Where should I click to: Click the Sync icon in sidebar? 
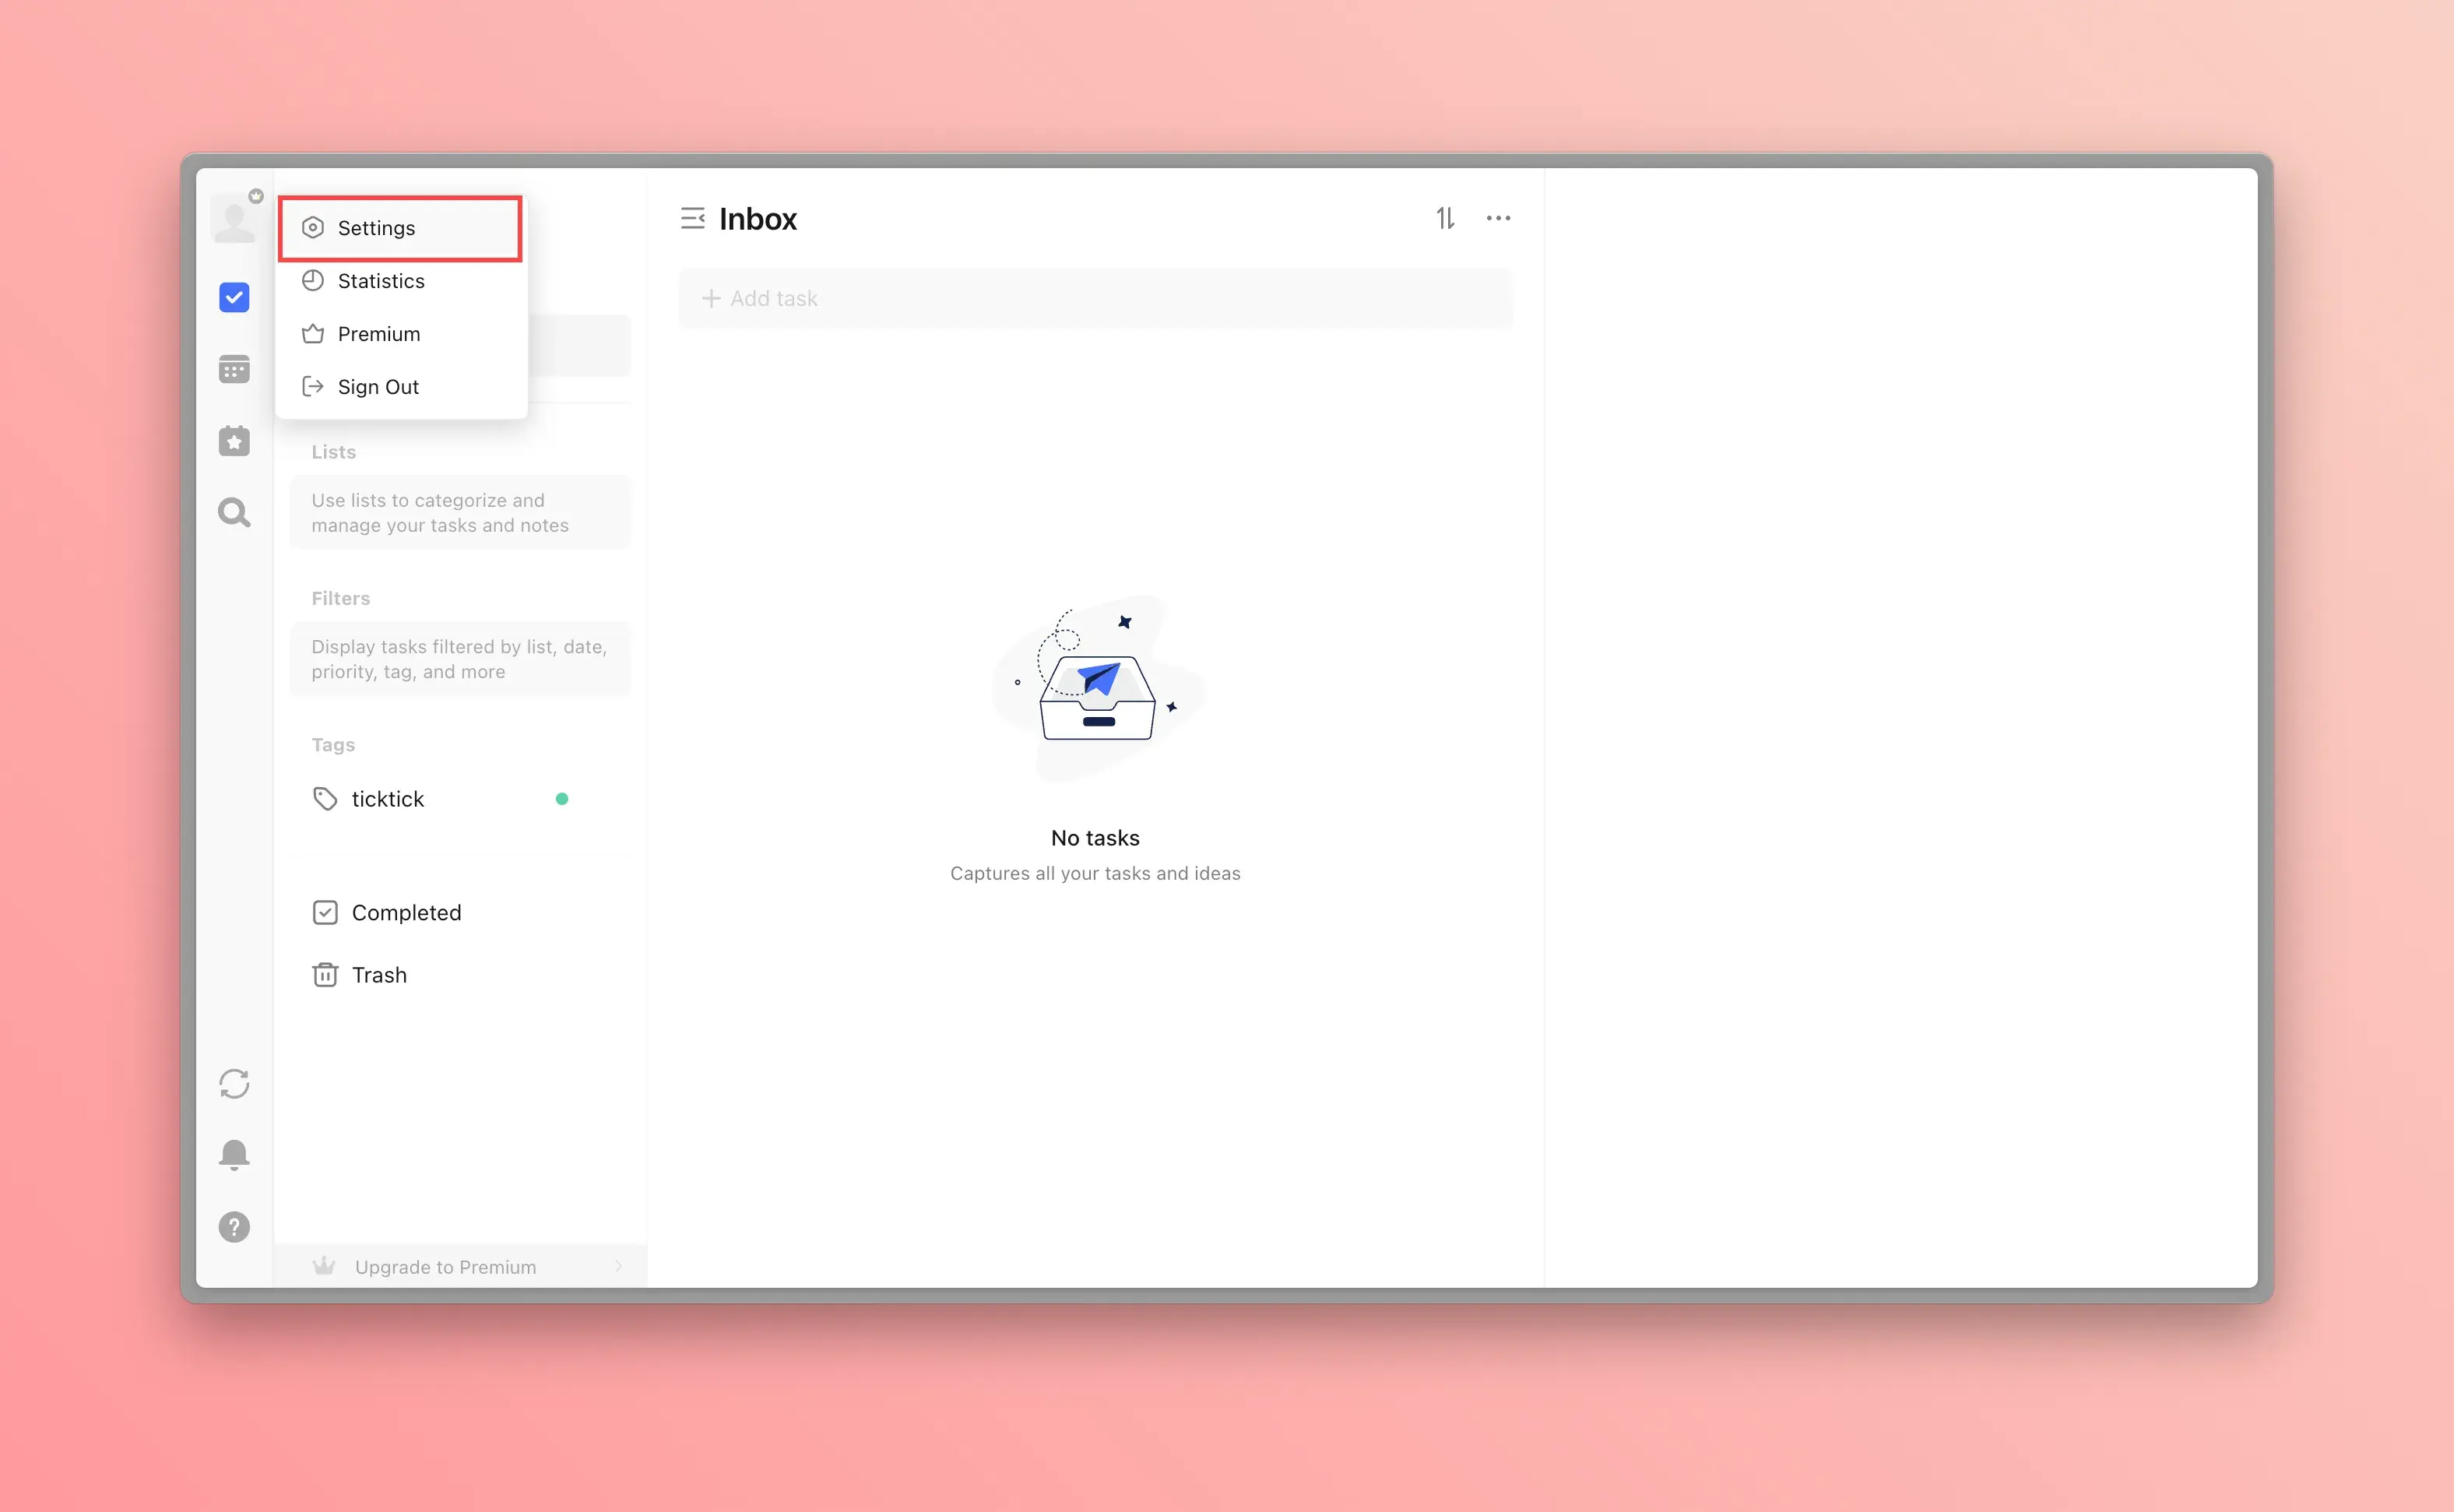point(234,1084)
